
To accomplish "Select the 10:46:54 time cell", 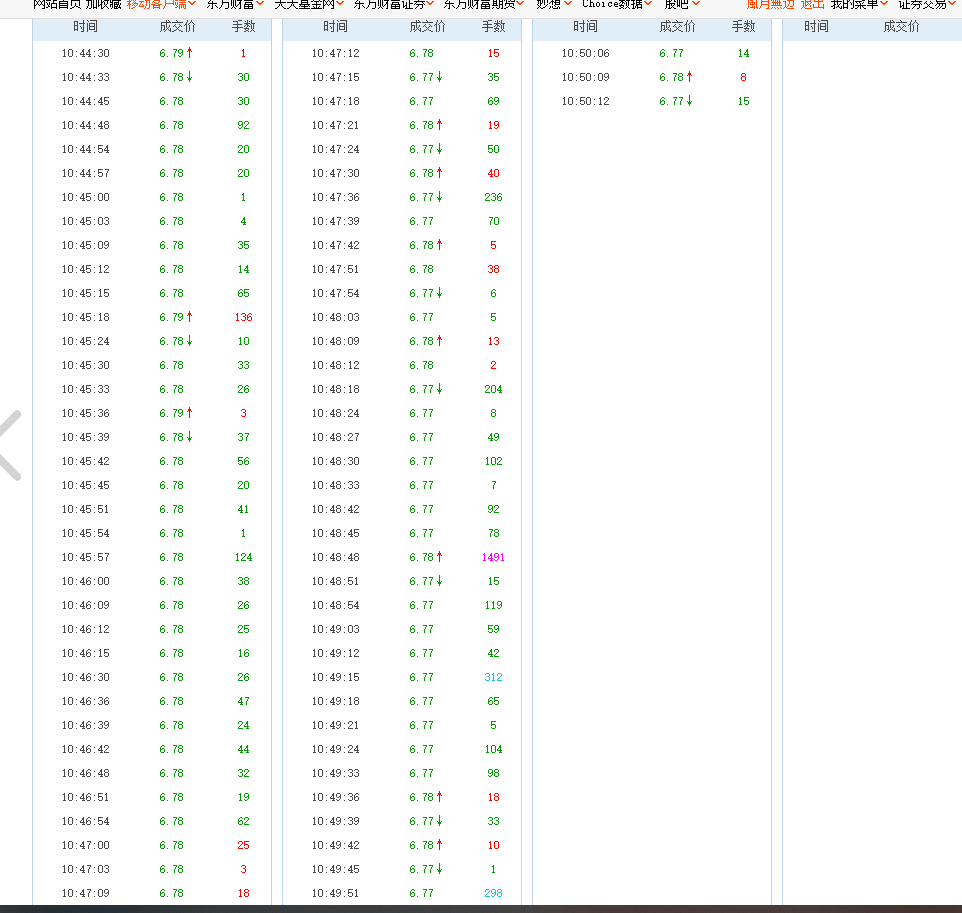I will pyautogui.click(x=85, y=821).
